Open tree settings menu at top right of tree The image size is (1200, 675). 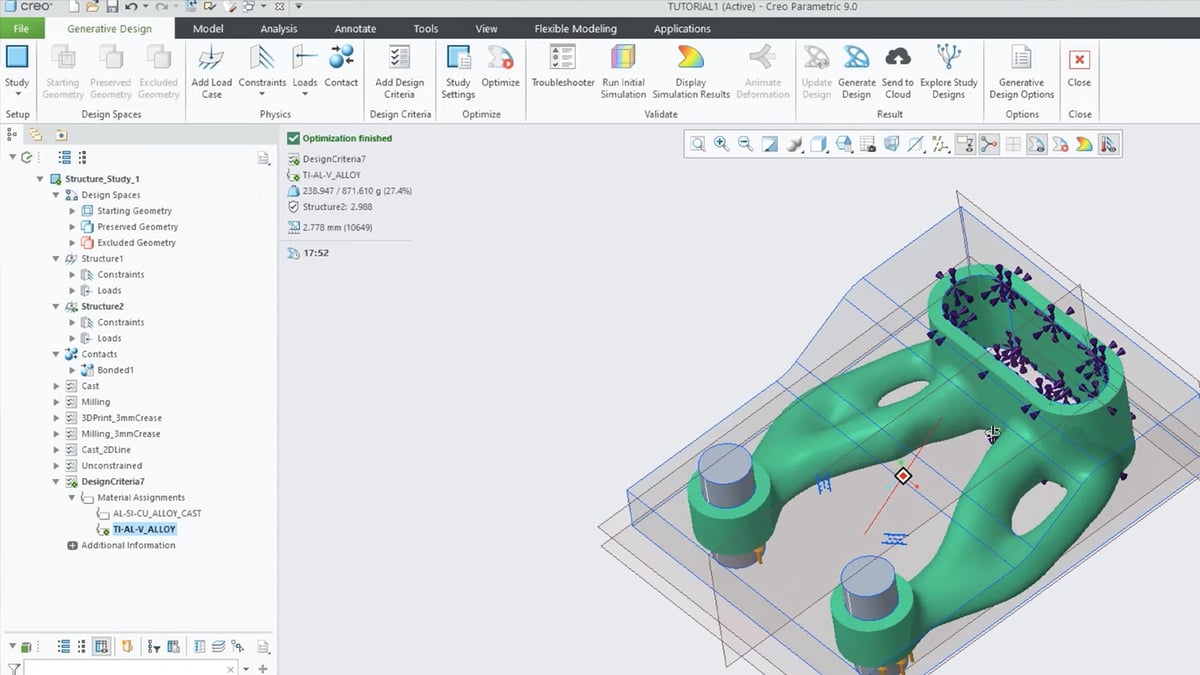point(264,158)
